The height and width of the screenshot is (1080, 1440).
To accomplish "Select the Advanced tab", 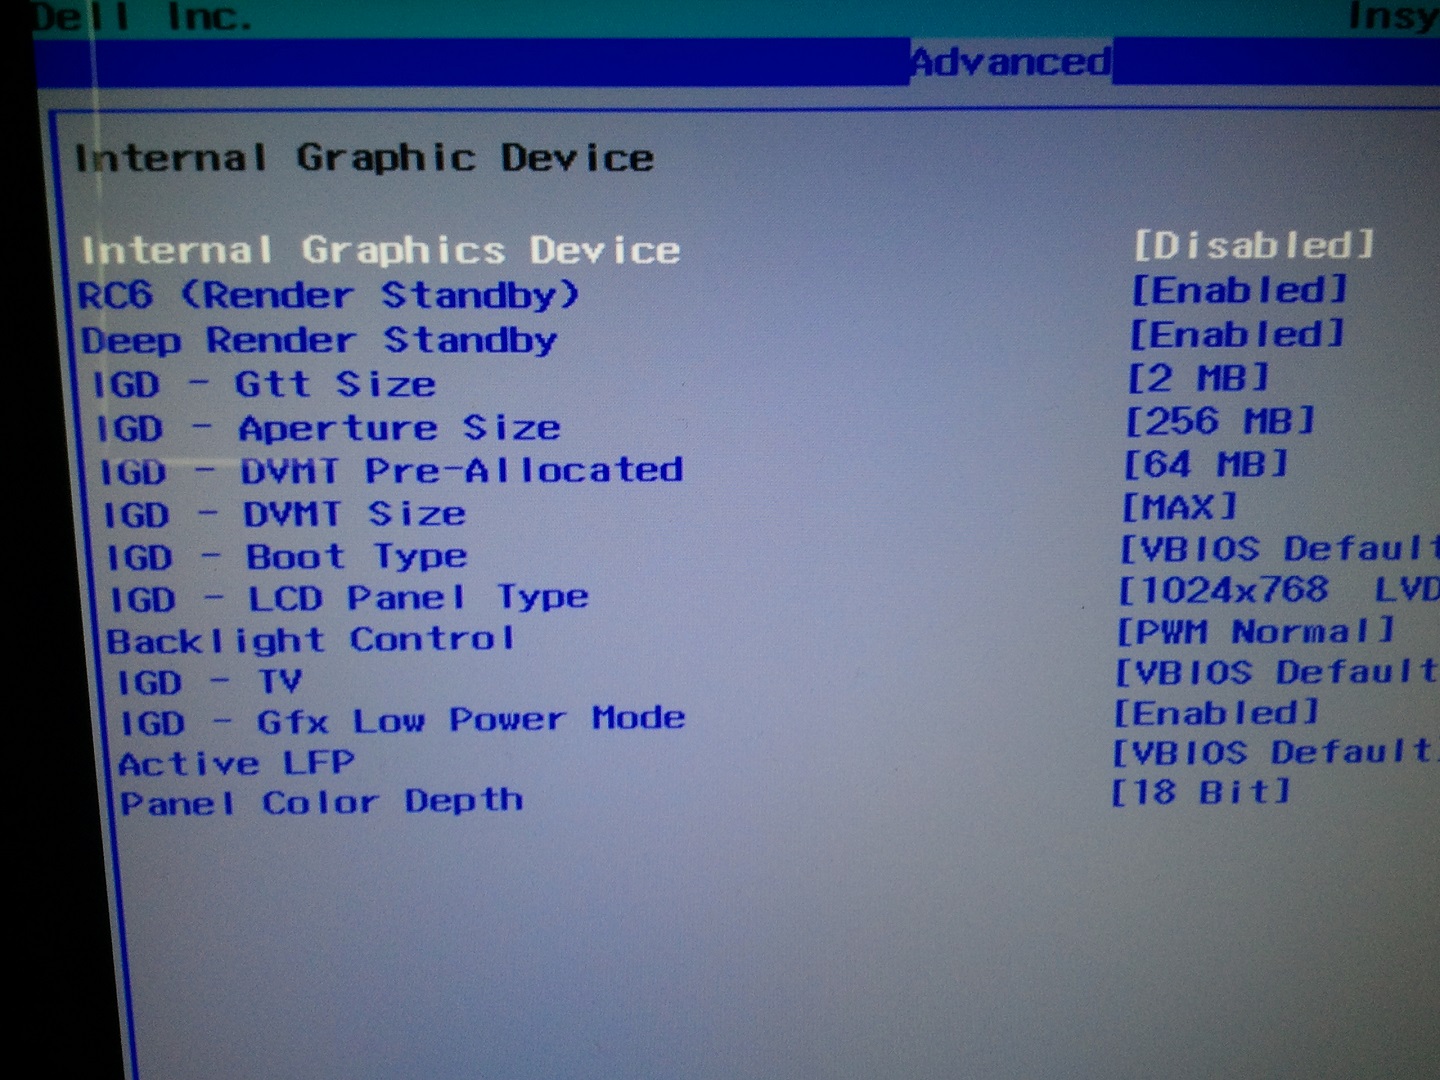I will (x=1011, y=62).
